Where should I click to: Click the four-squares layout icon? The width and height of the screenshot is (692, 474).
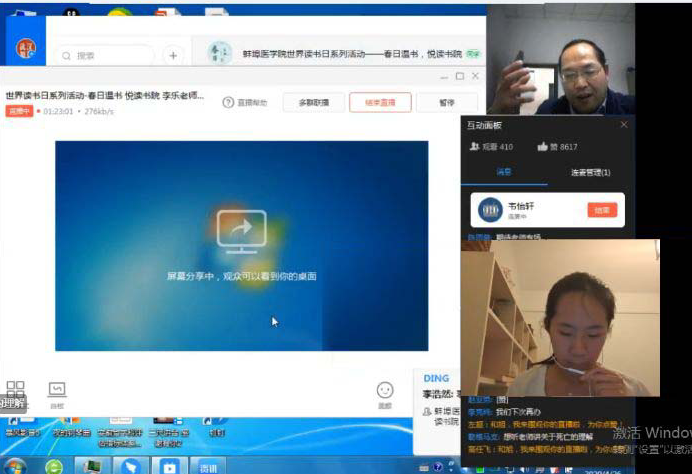(x=15, y=390)
